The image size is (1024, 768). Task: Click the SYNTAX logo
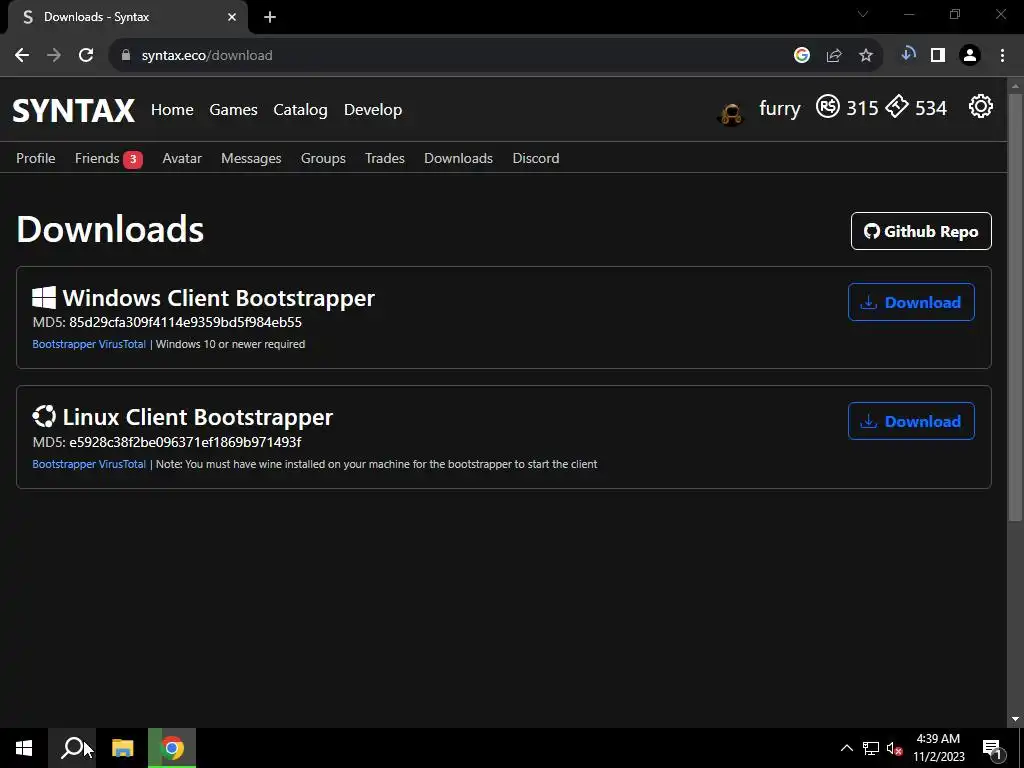click(x=74, y=110)
